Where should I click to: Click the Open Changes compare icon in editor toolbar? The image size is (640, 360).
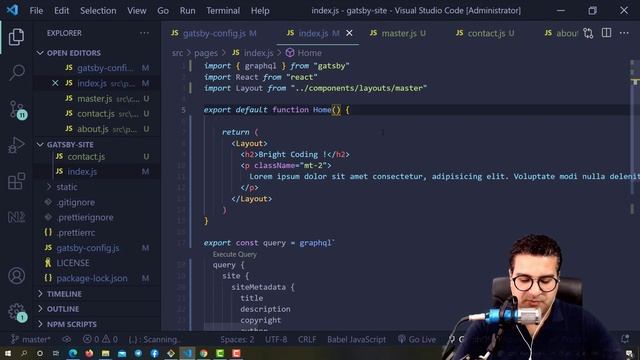point(588,33)
